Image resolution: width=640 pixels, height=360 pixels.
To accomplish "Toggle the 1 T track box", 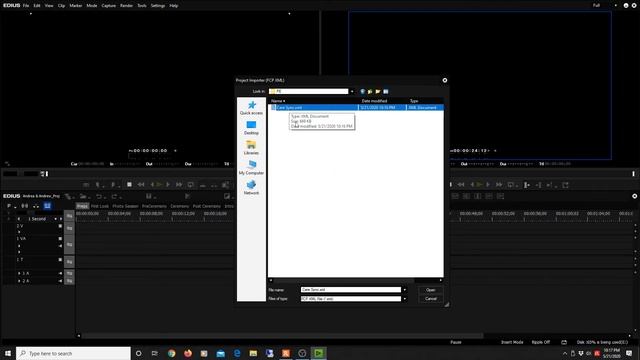I will click(60, 260).
